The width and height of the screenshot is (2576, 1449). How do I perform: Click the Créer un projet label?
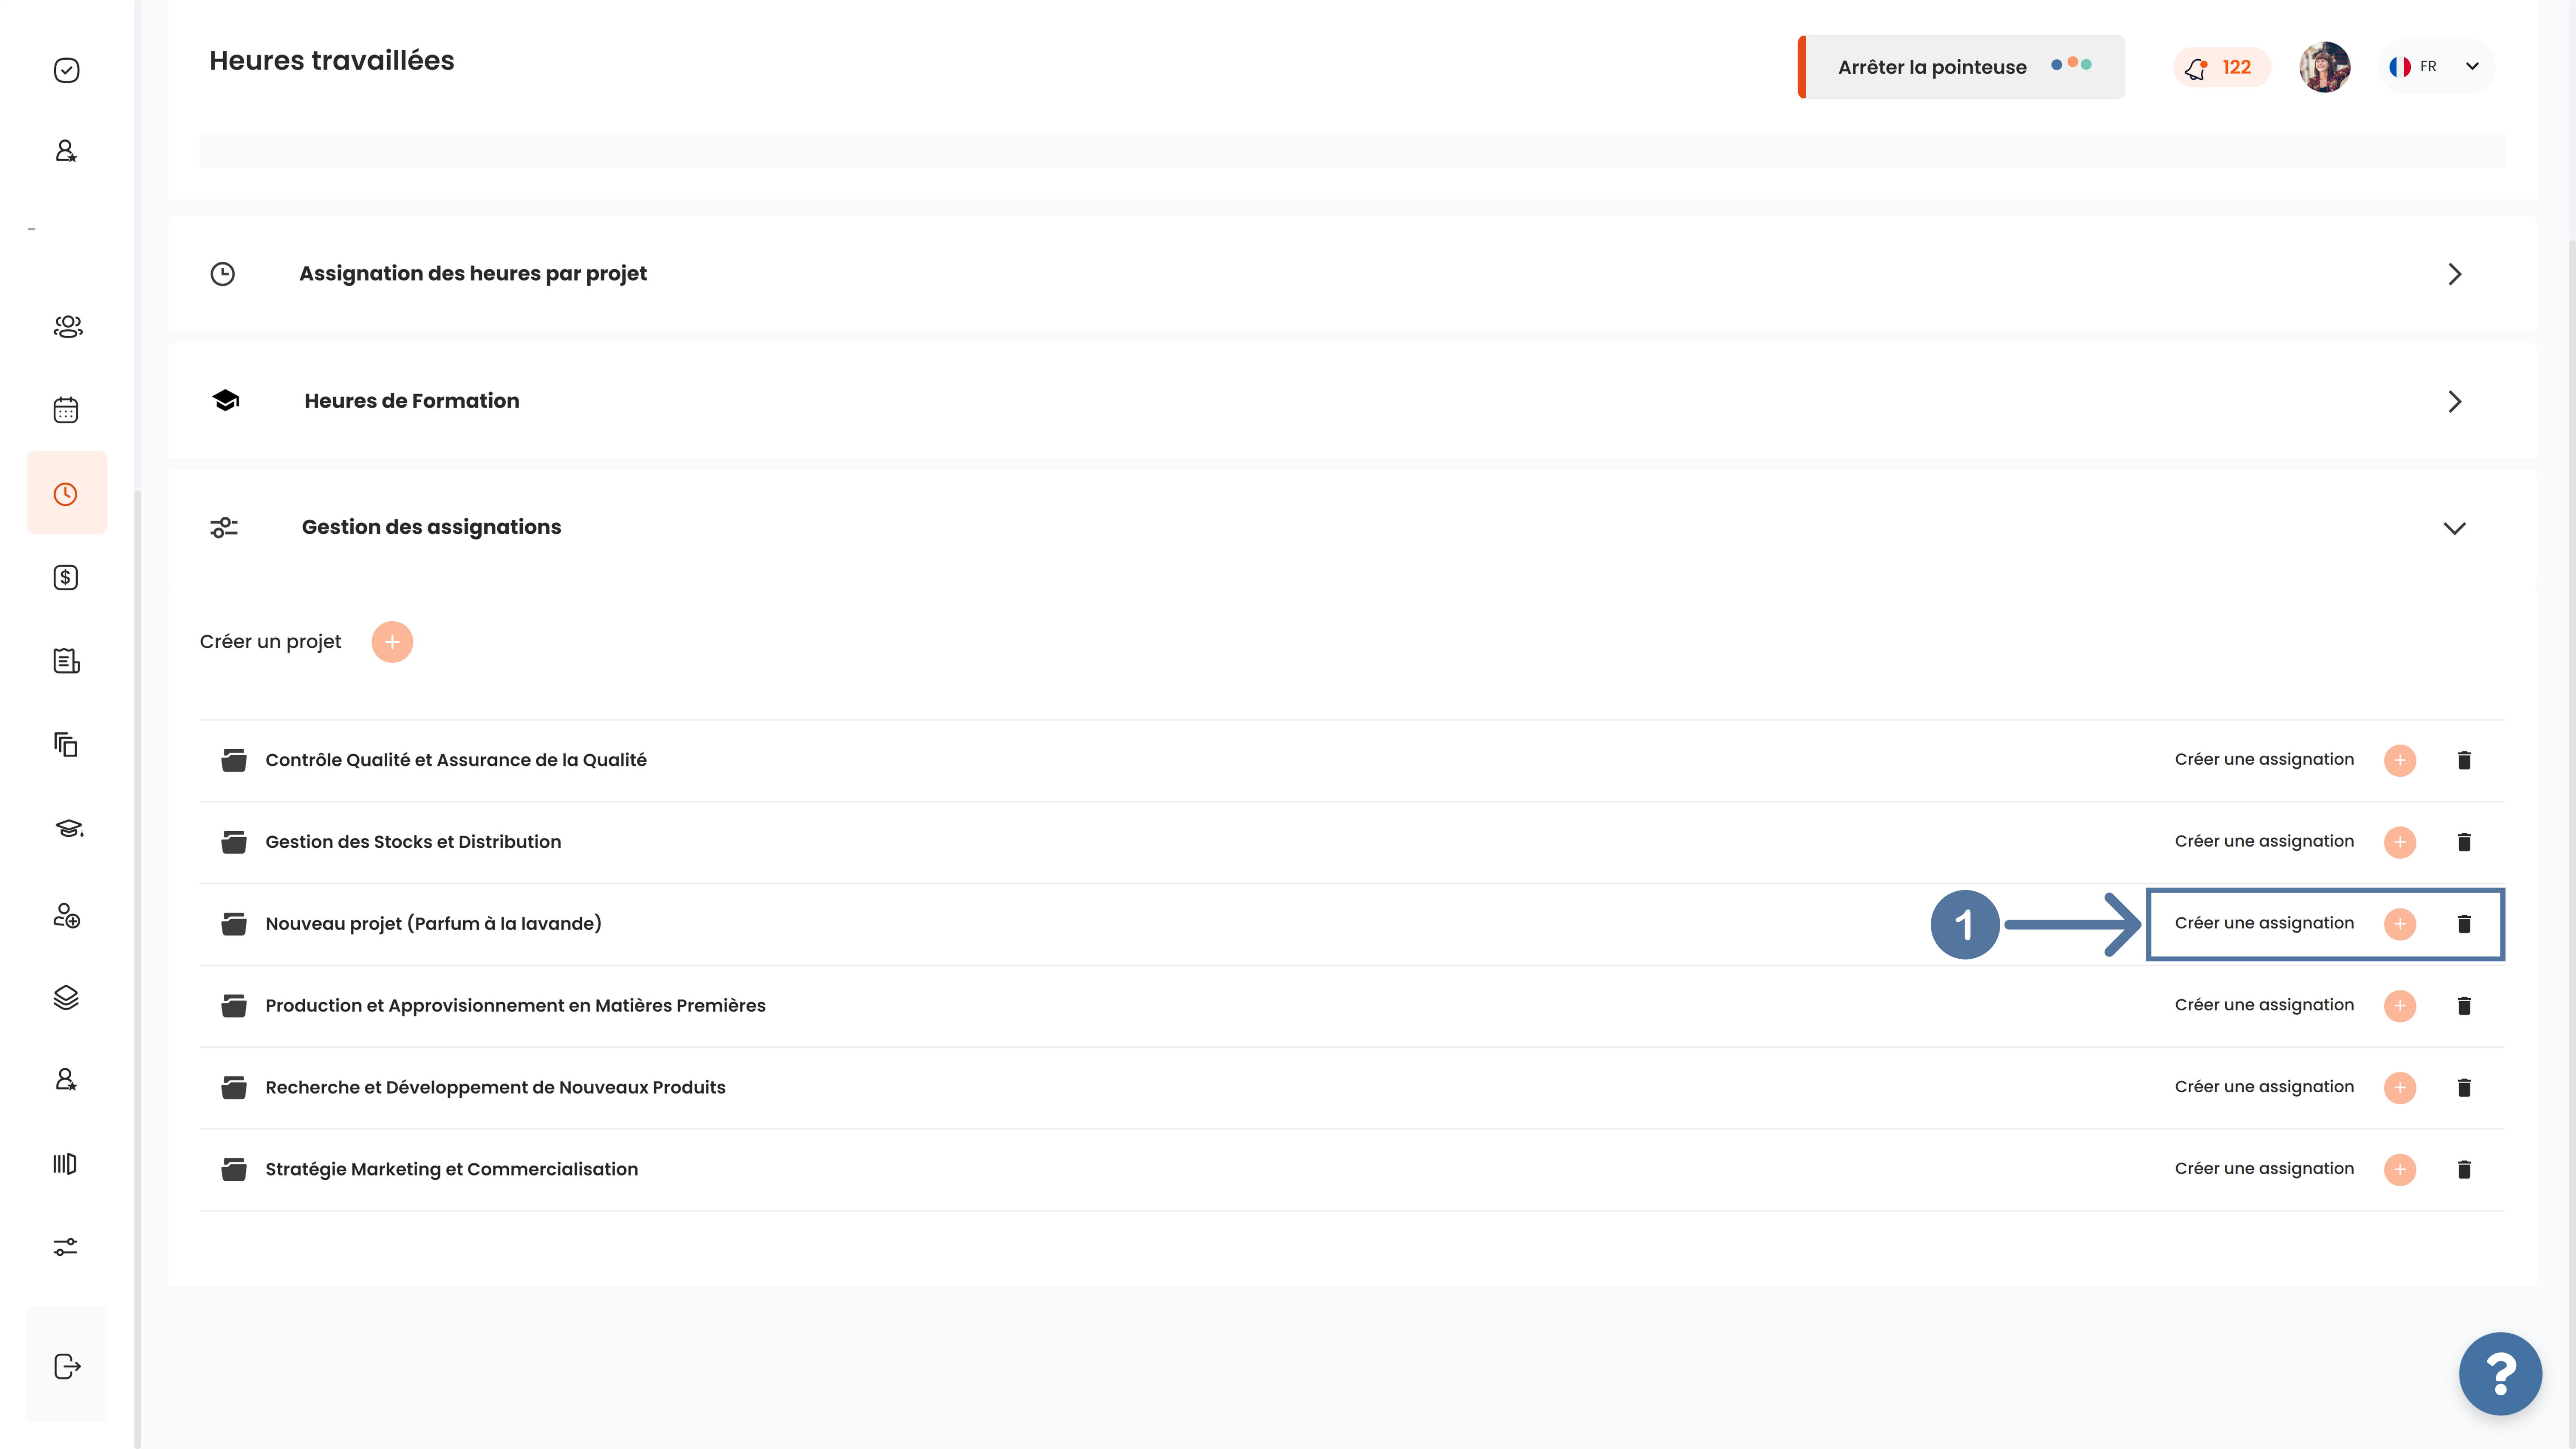coord(270,642)
